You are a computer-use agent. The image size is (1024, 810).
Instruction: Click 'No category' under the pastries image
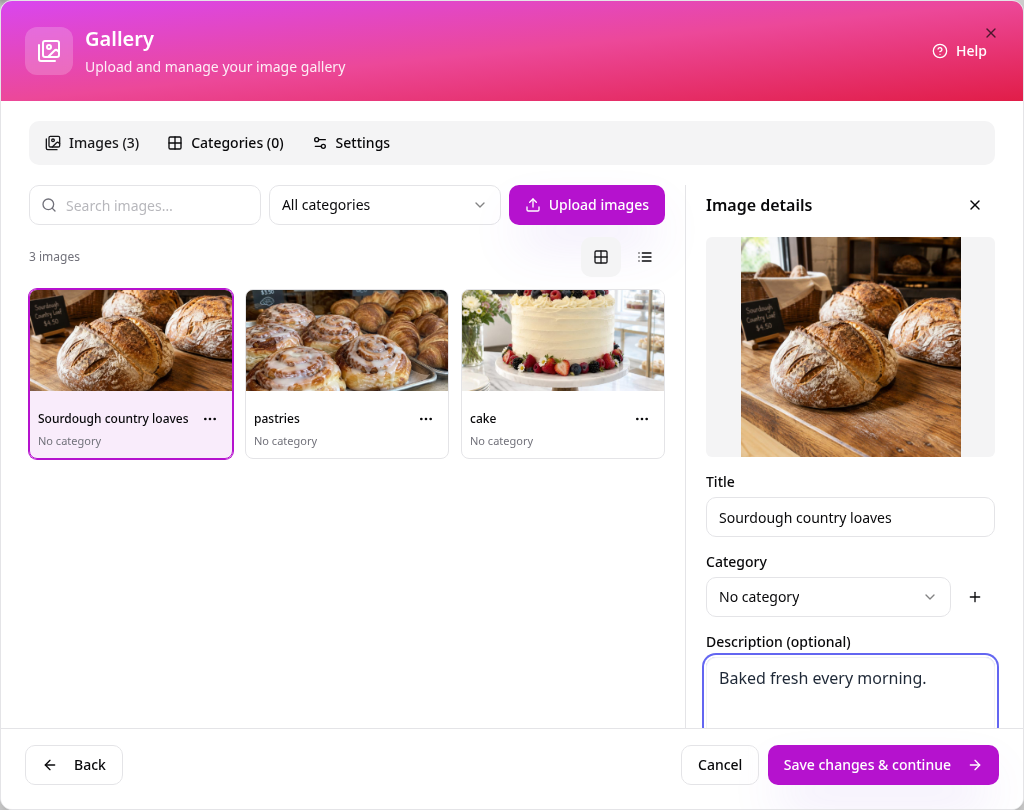tap(285, 441)
